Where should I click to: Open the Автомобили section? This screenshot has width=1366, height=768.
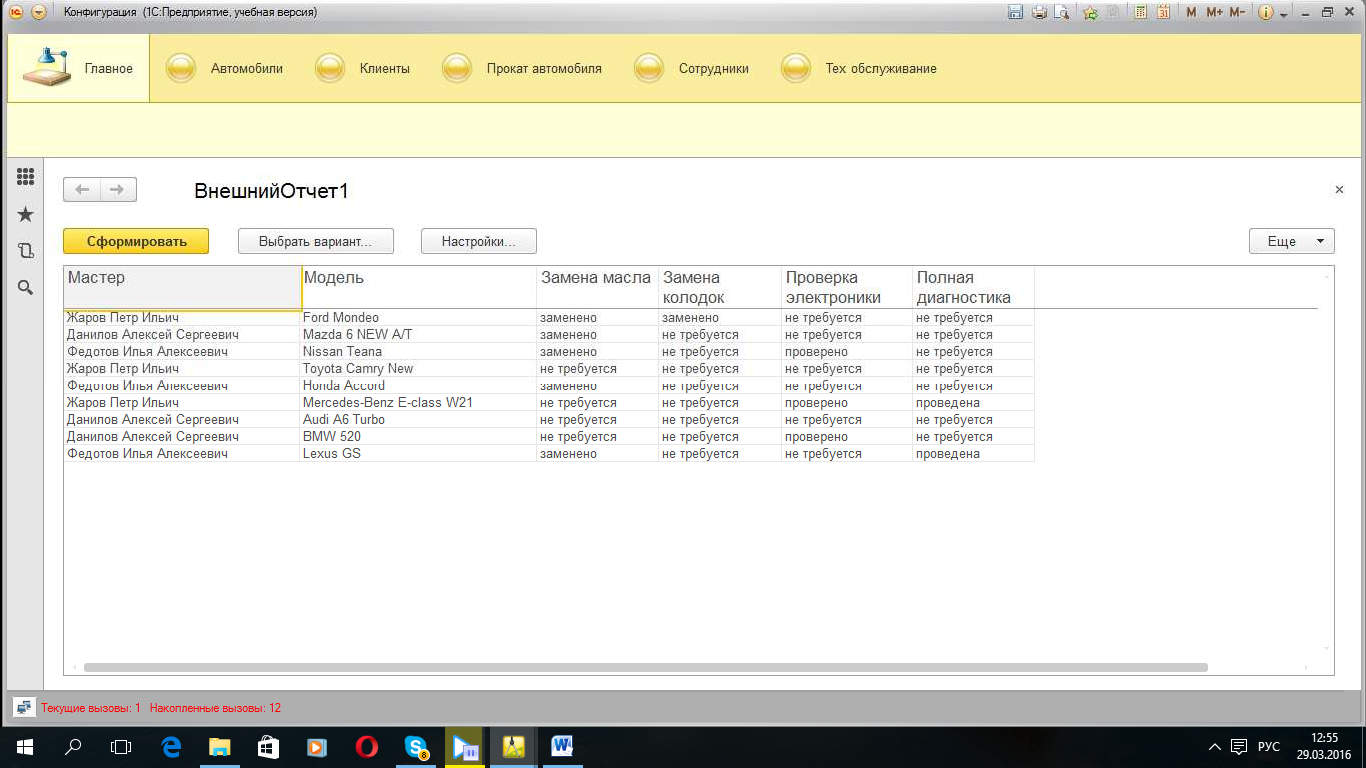225,69
